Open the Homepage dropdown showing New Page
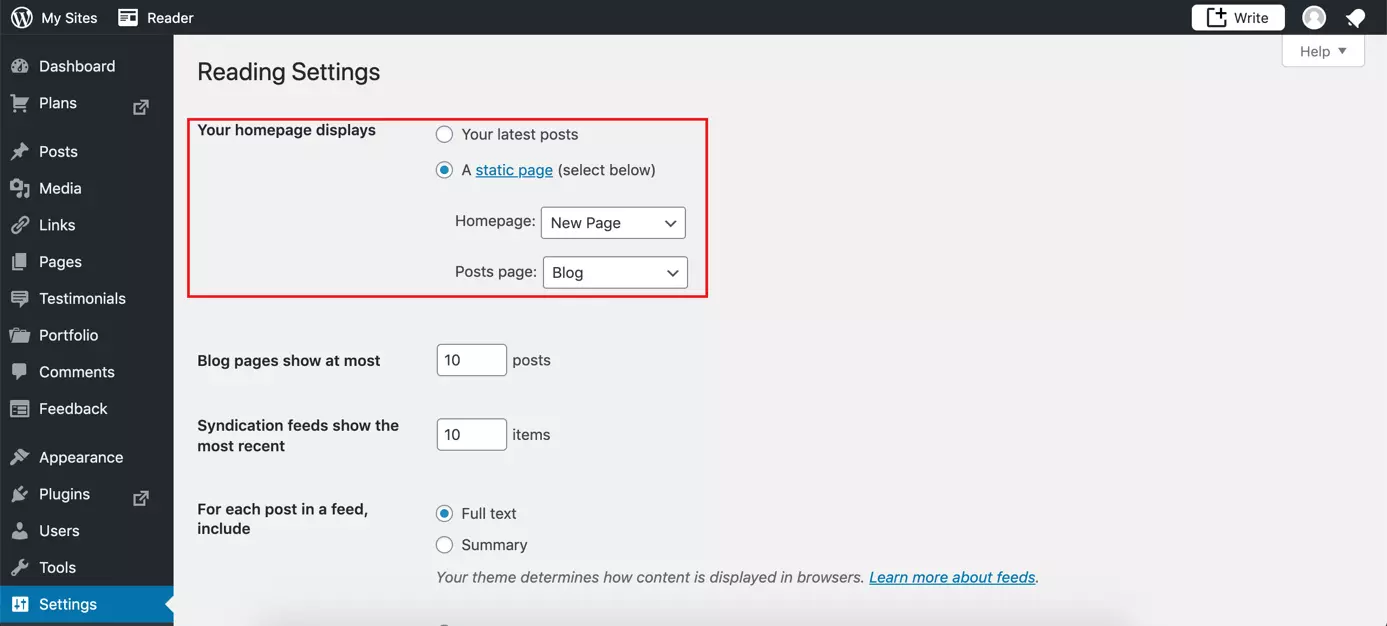Image resolution: width=1387 pixels, height=626 pixels. tap(613, 223)
